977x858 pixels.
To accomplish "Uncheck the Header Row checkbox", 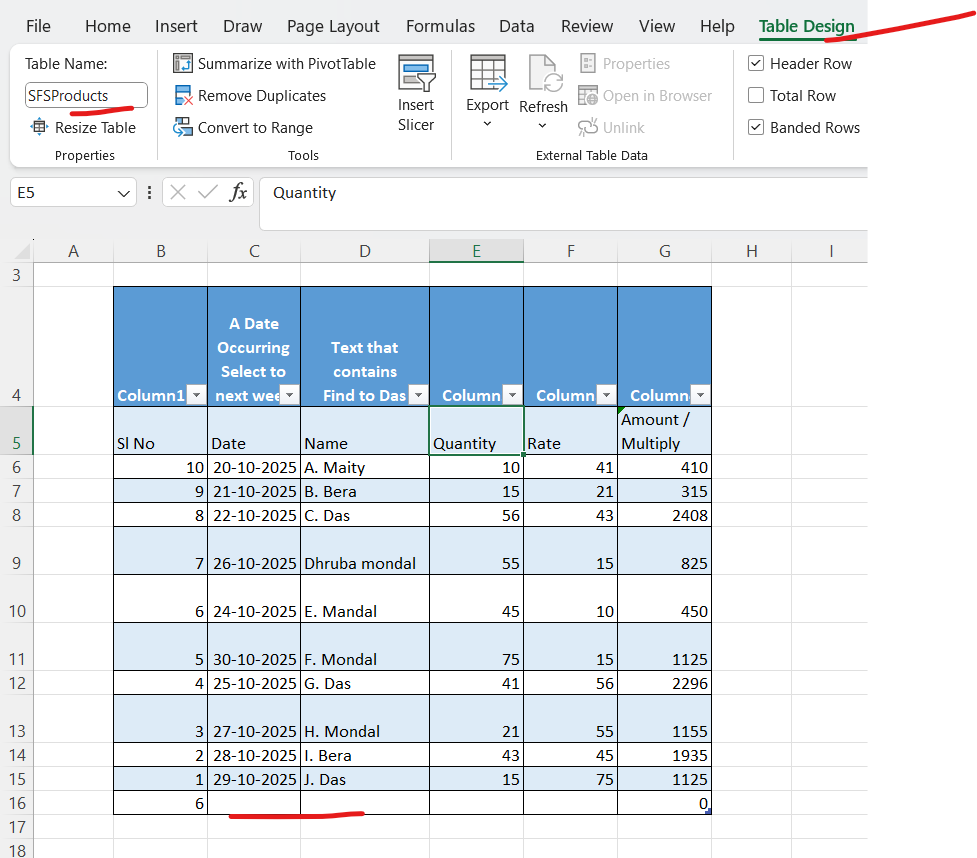I will tap(757, 64).
